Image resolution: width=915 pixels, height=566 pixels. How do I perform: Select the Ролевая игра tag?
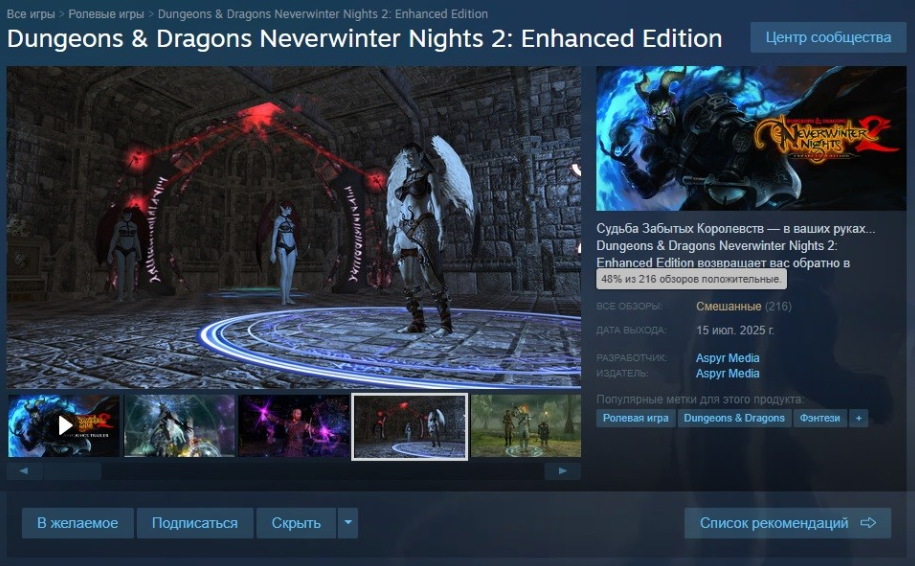[635, 418]
